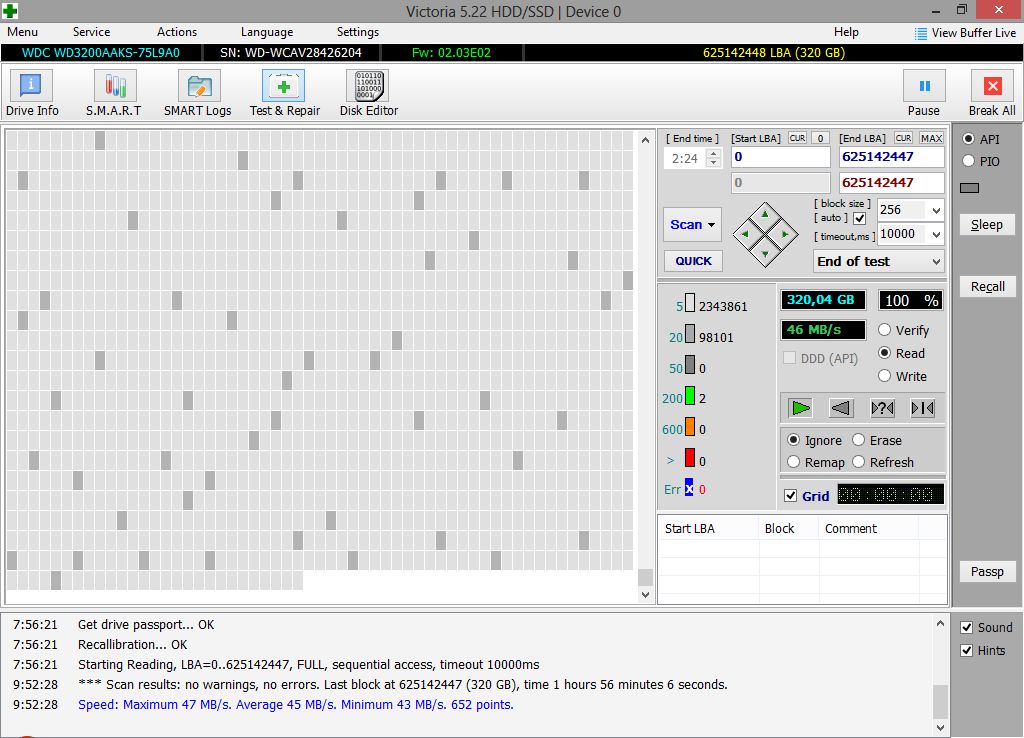The image size is (1024, 738).
Task: Click the Start LBA input field
Action: (x=780, y=157)
